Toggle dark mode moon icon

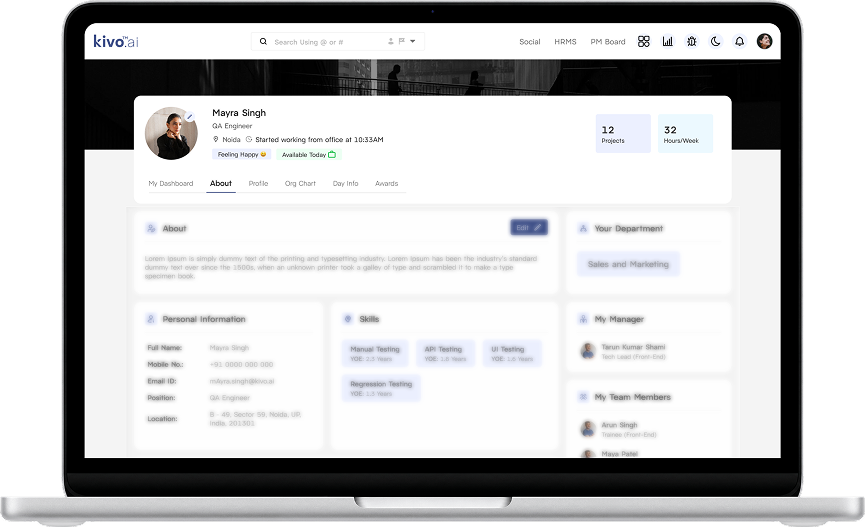coord(716,41)
